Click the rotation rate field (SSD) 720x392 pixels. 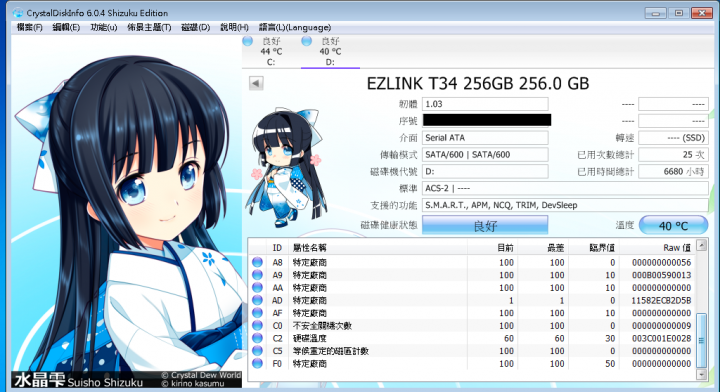pos(673,138)
